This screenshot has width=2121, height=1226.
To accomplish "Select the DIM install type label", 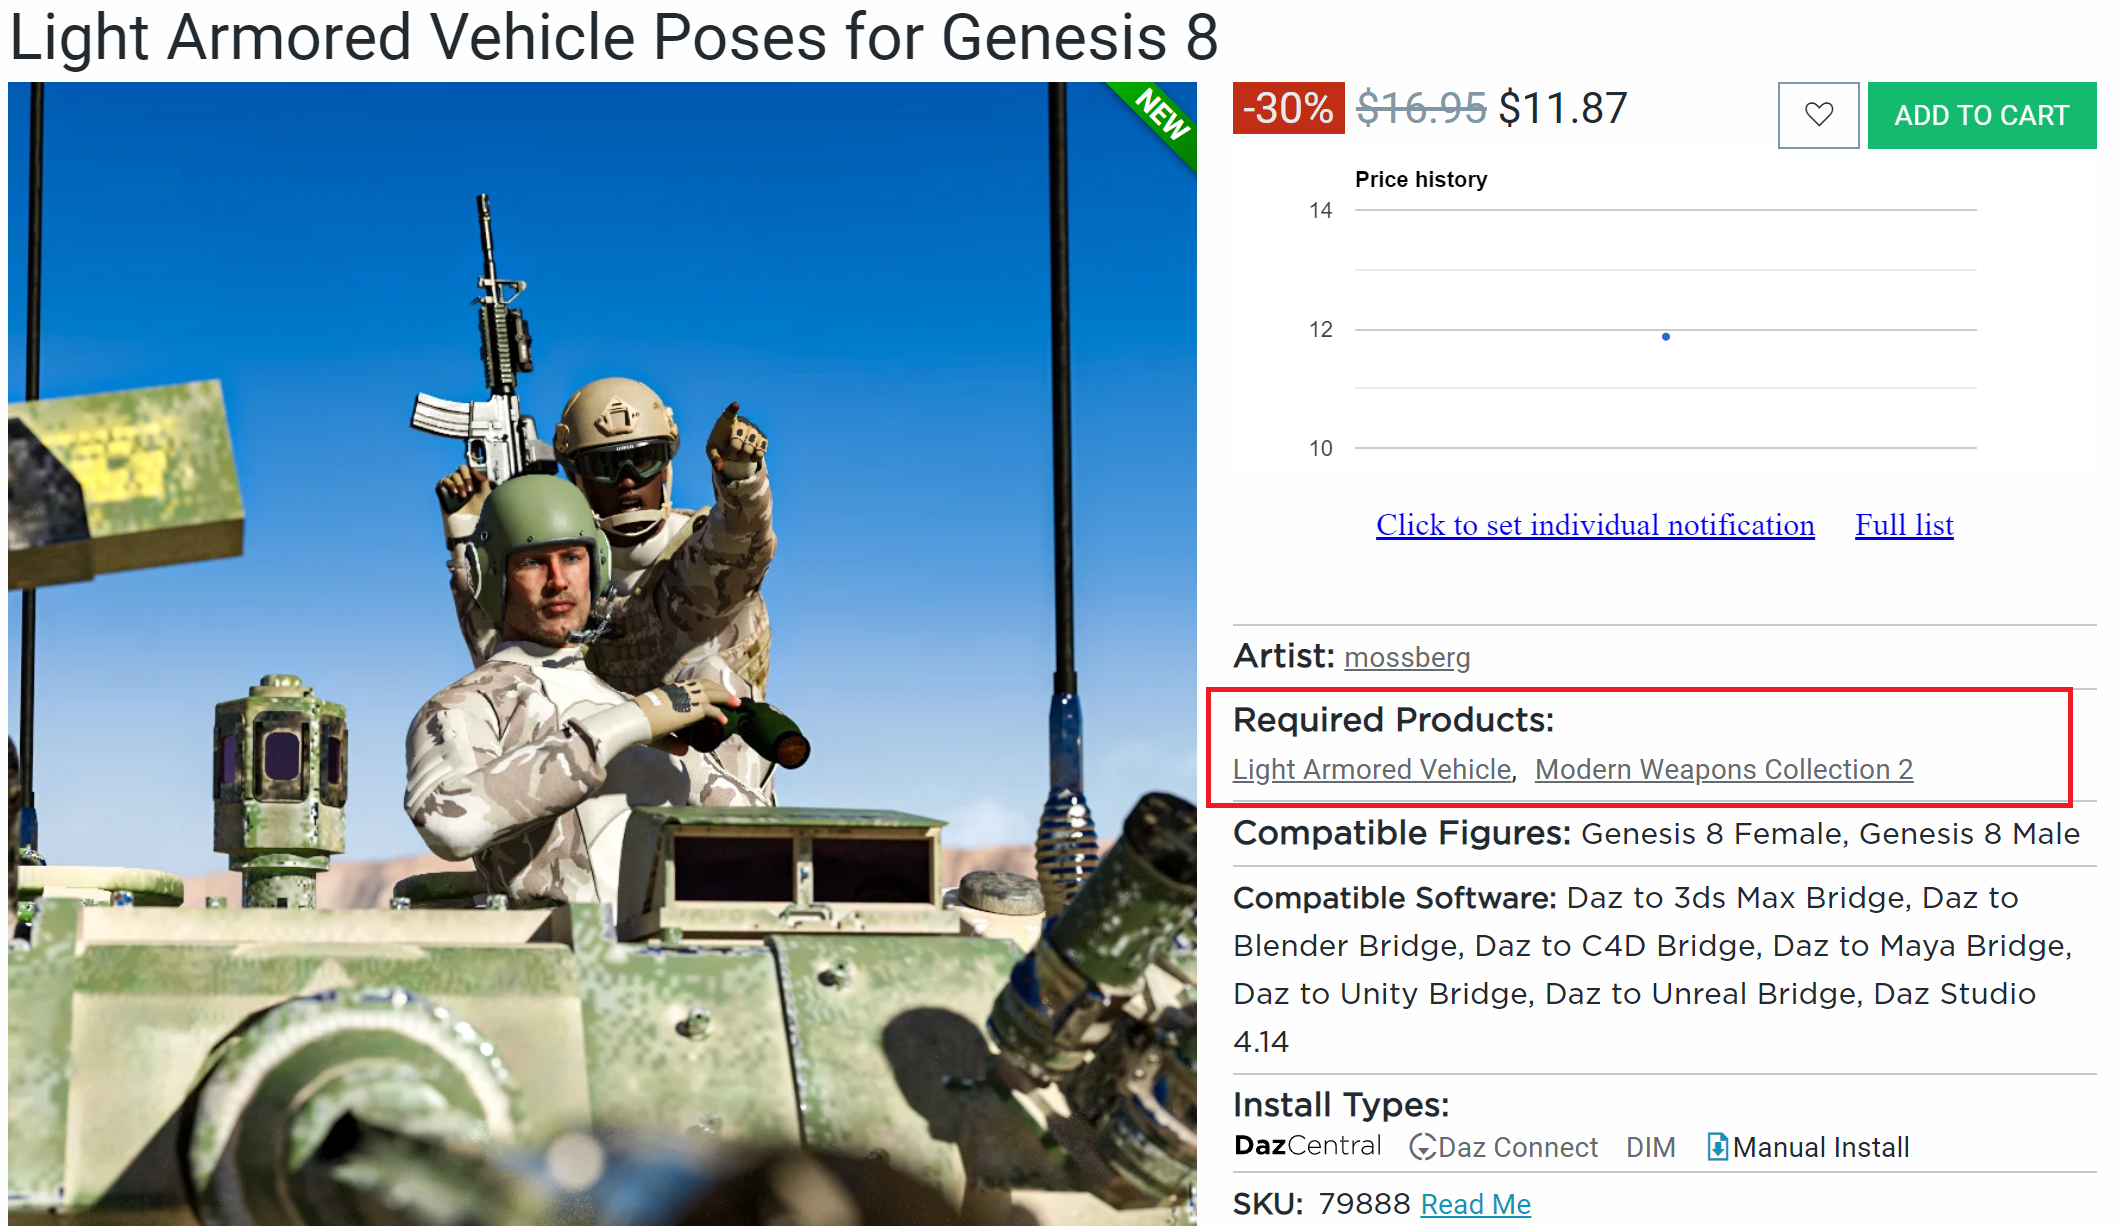I will 1650,1147.
